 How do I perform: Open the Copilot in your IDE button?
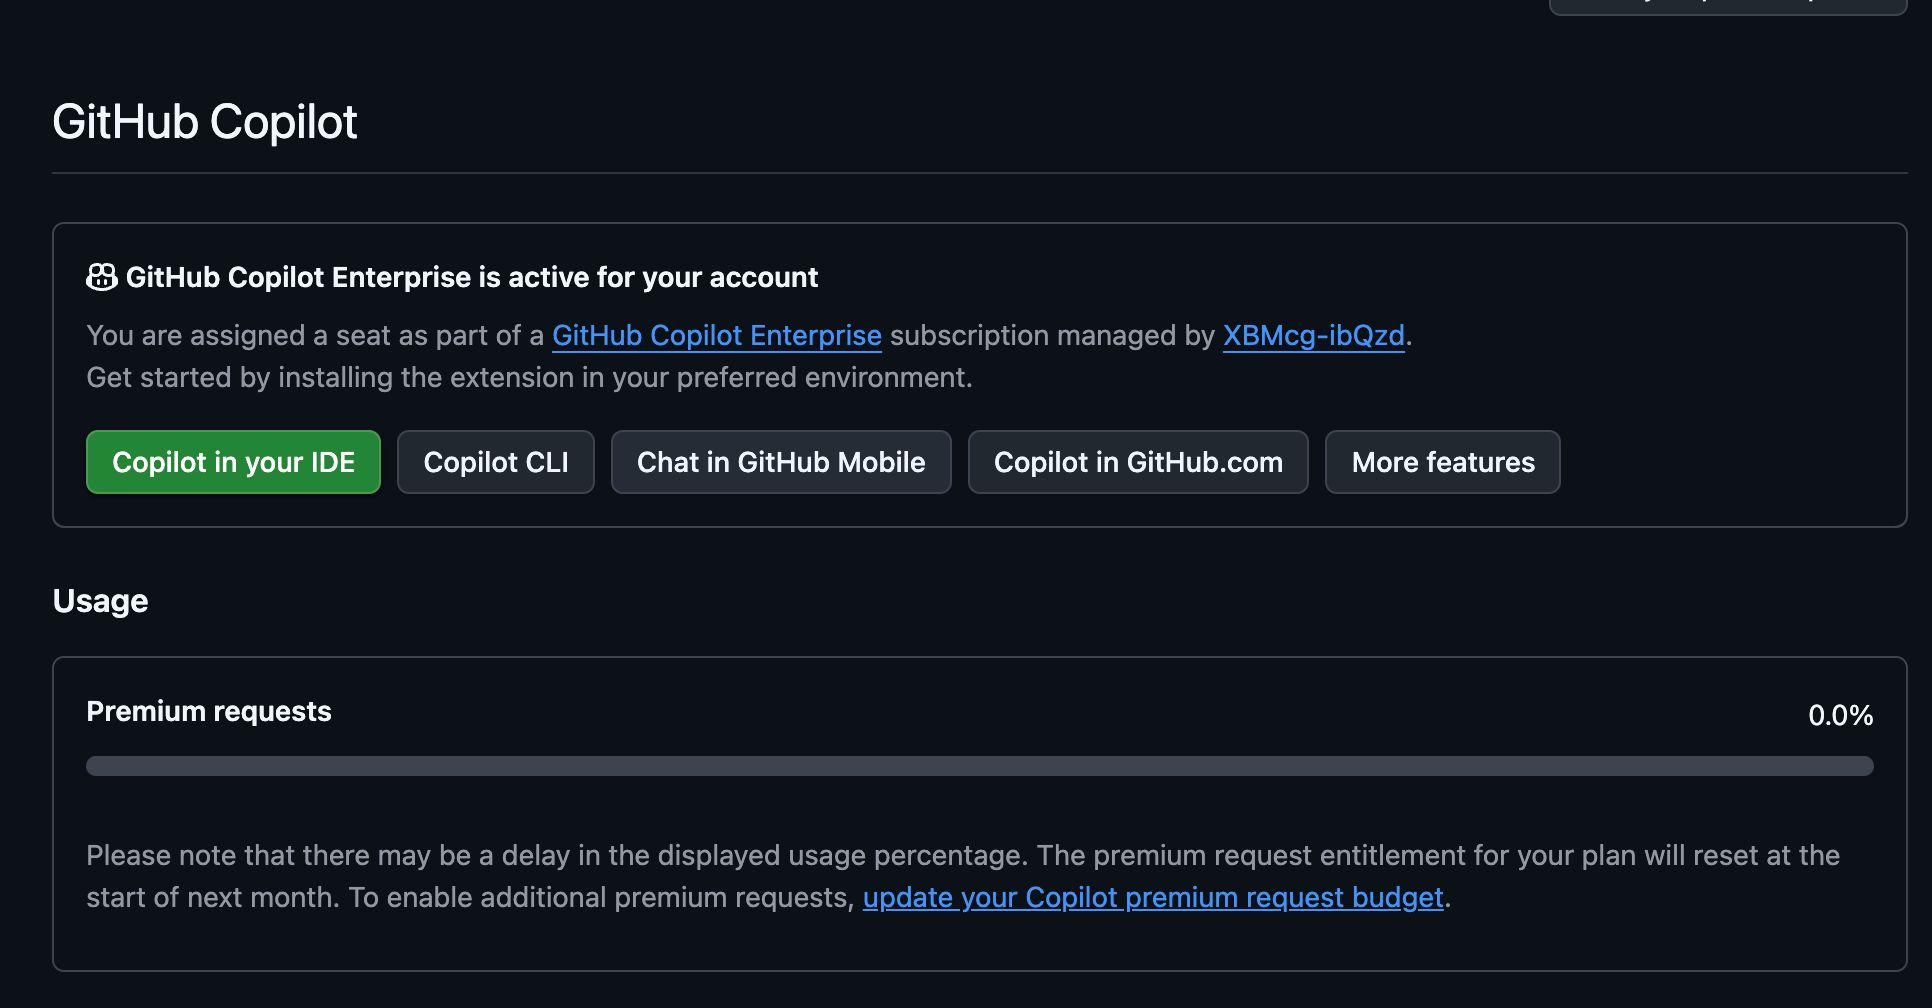click(x=233, y=462)
